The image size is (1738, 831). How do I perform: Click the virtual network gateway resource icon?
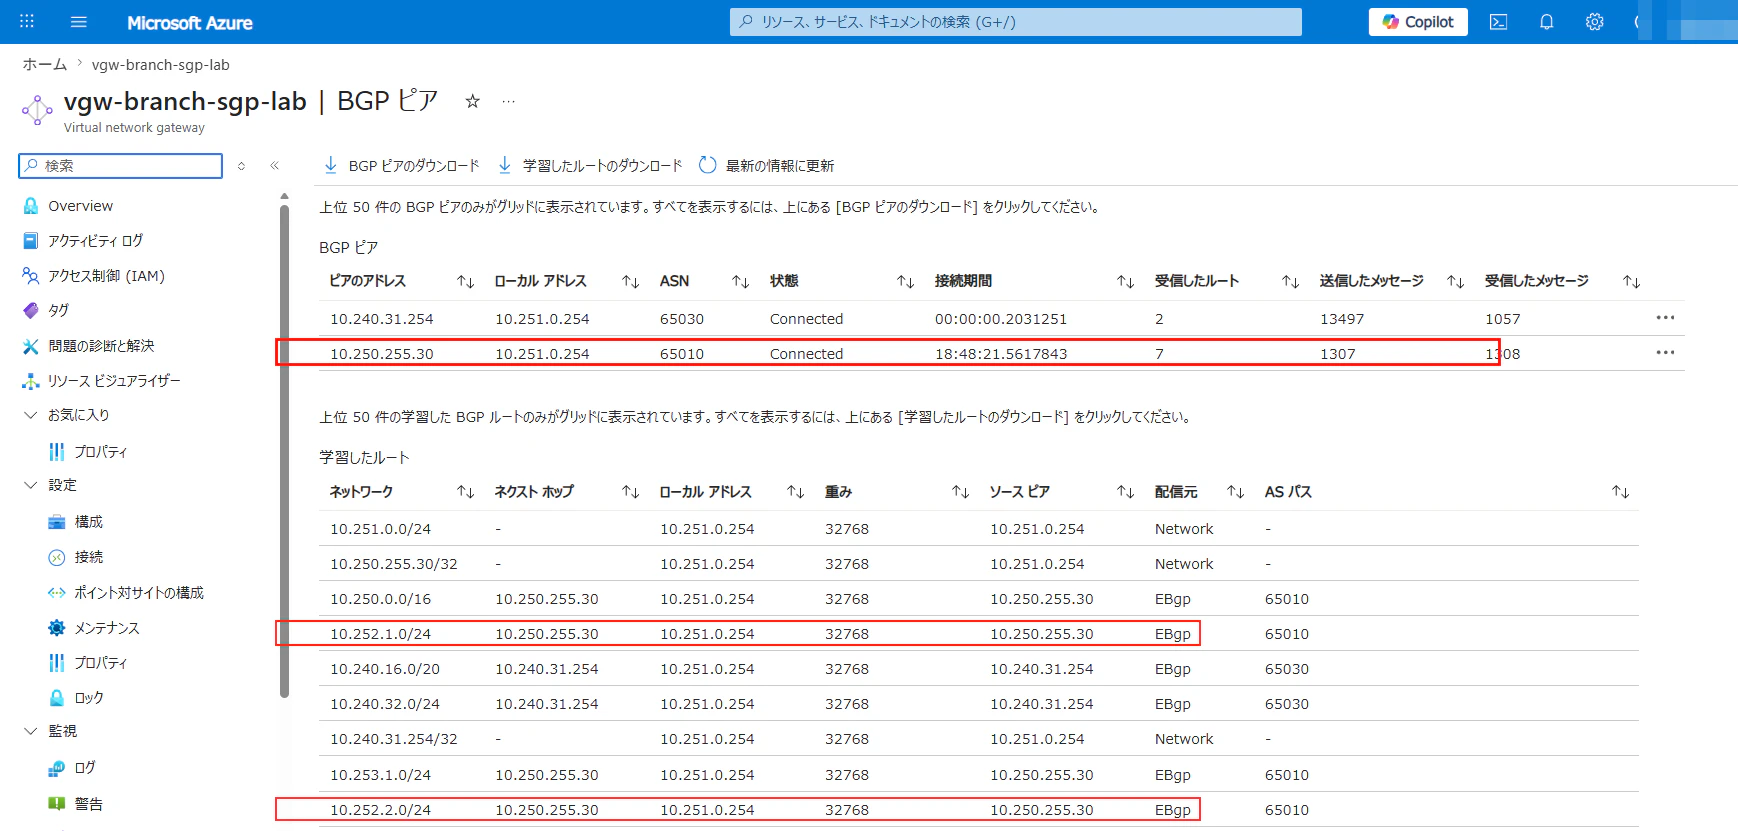[x=37, y=109]
